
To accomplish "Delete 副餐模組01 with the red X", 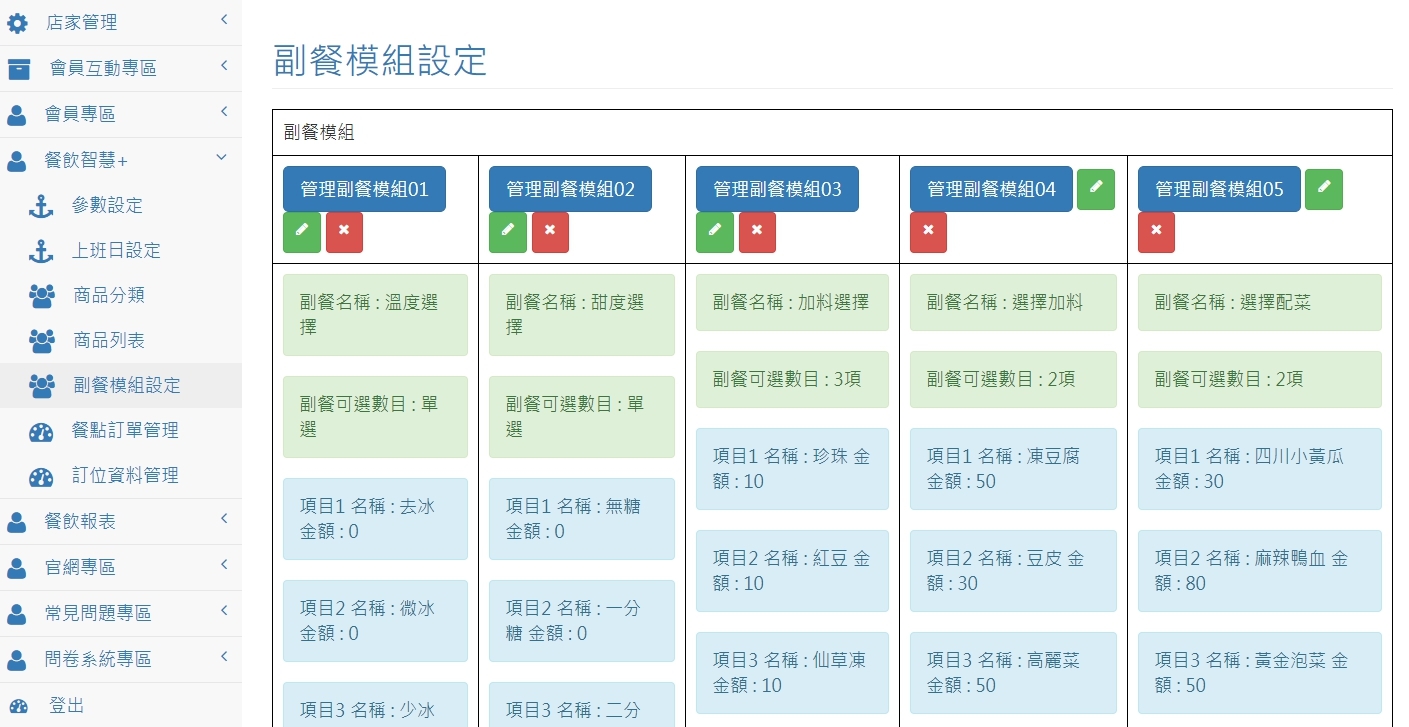I will [x=344, y=232].
